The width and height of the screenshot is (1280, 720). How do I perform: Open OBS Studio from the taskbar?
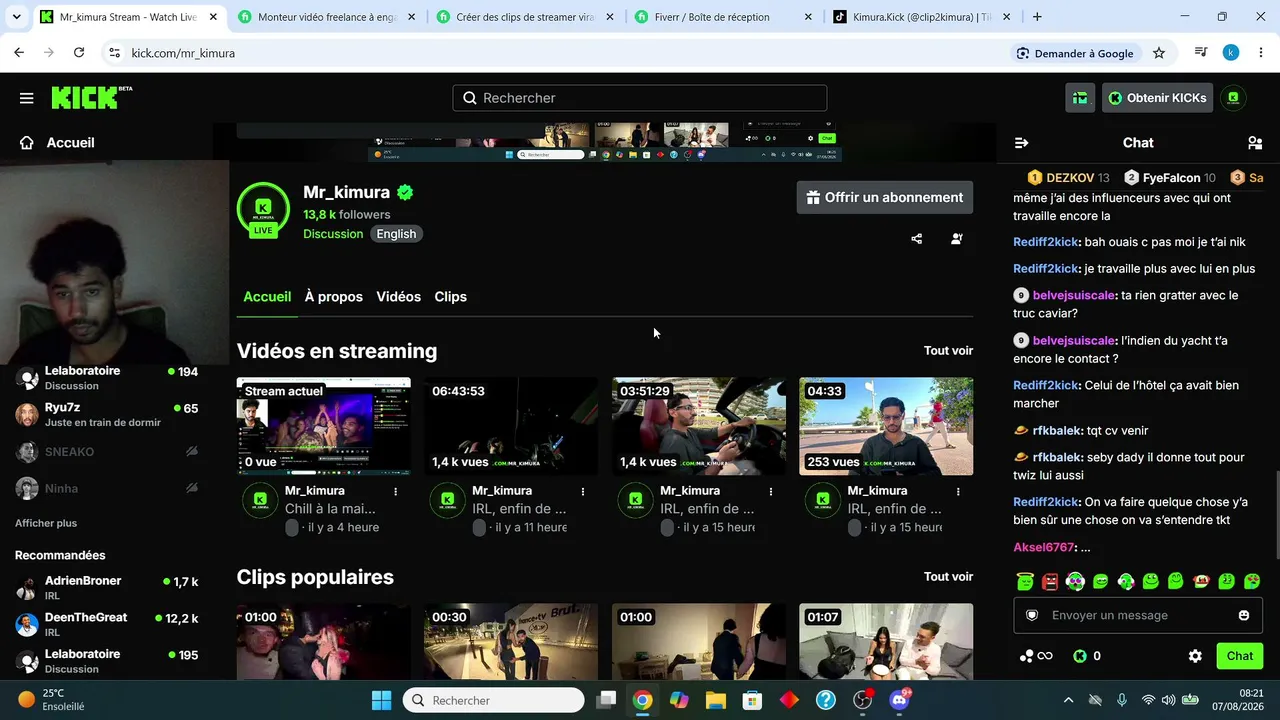pos(862,700)
